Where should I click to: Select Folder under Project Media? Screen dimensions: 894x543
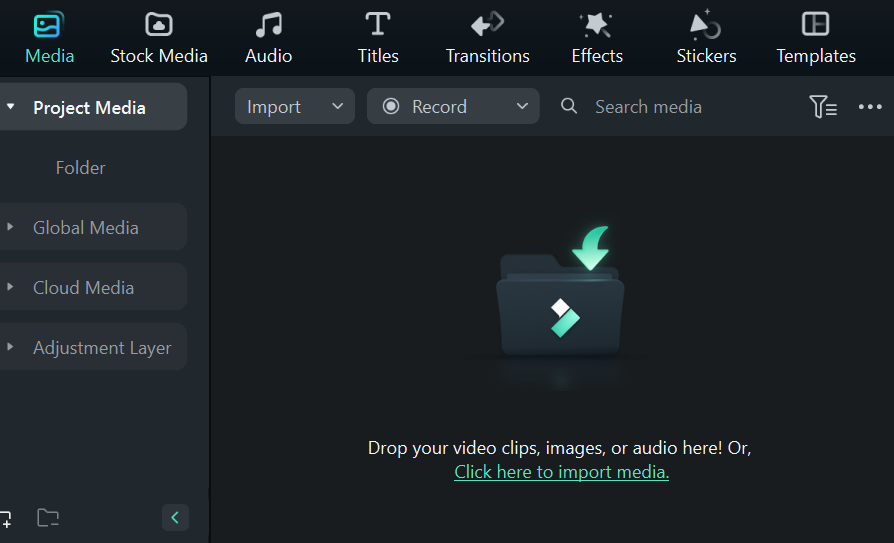[80, 168]
